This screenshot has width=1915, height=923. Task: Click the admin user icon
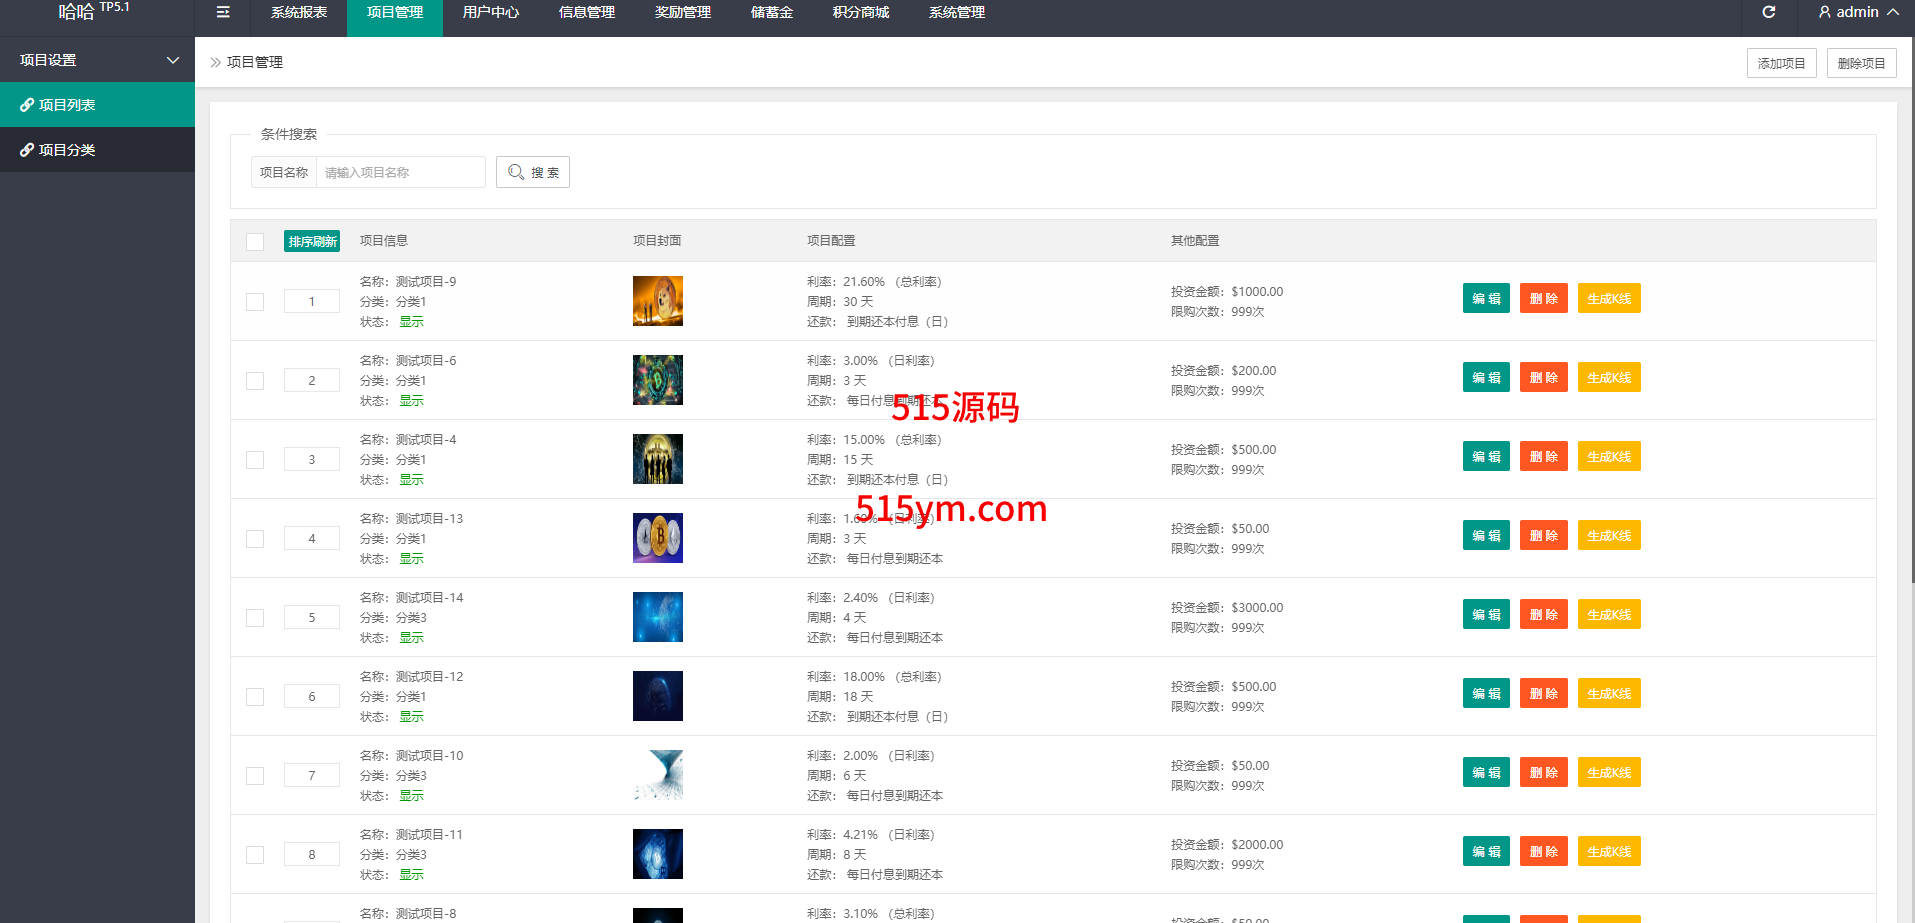click(1824, 12)
